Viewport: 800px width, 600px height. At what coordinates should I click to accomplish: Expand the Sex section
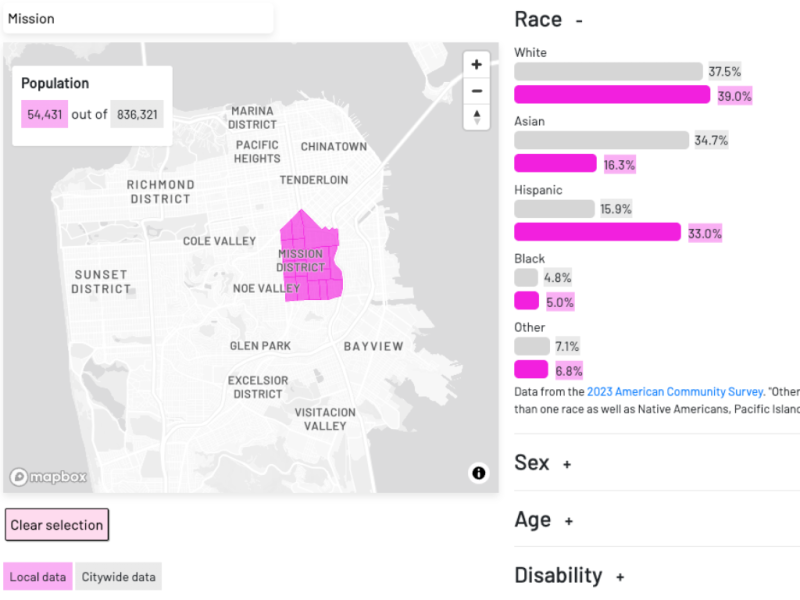click(x=567, y=463)
